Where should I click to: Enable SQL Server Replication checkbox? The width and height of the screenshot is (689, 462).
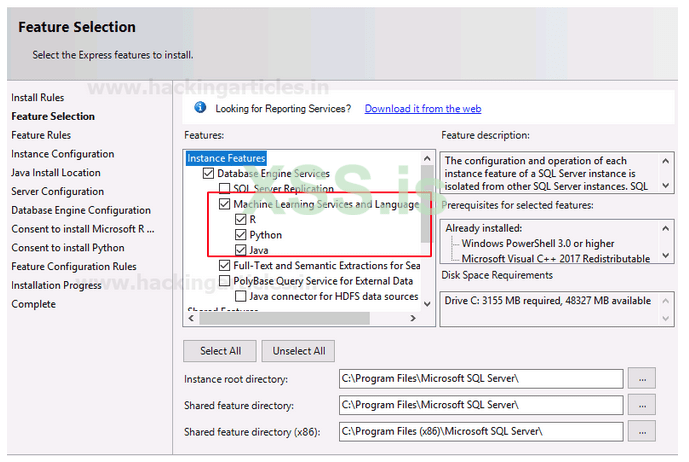click(225, 188)
